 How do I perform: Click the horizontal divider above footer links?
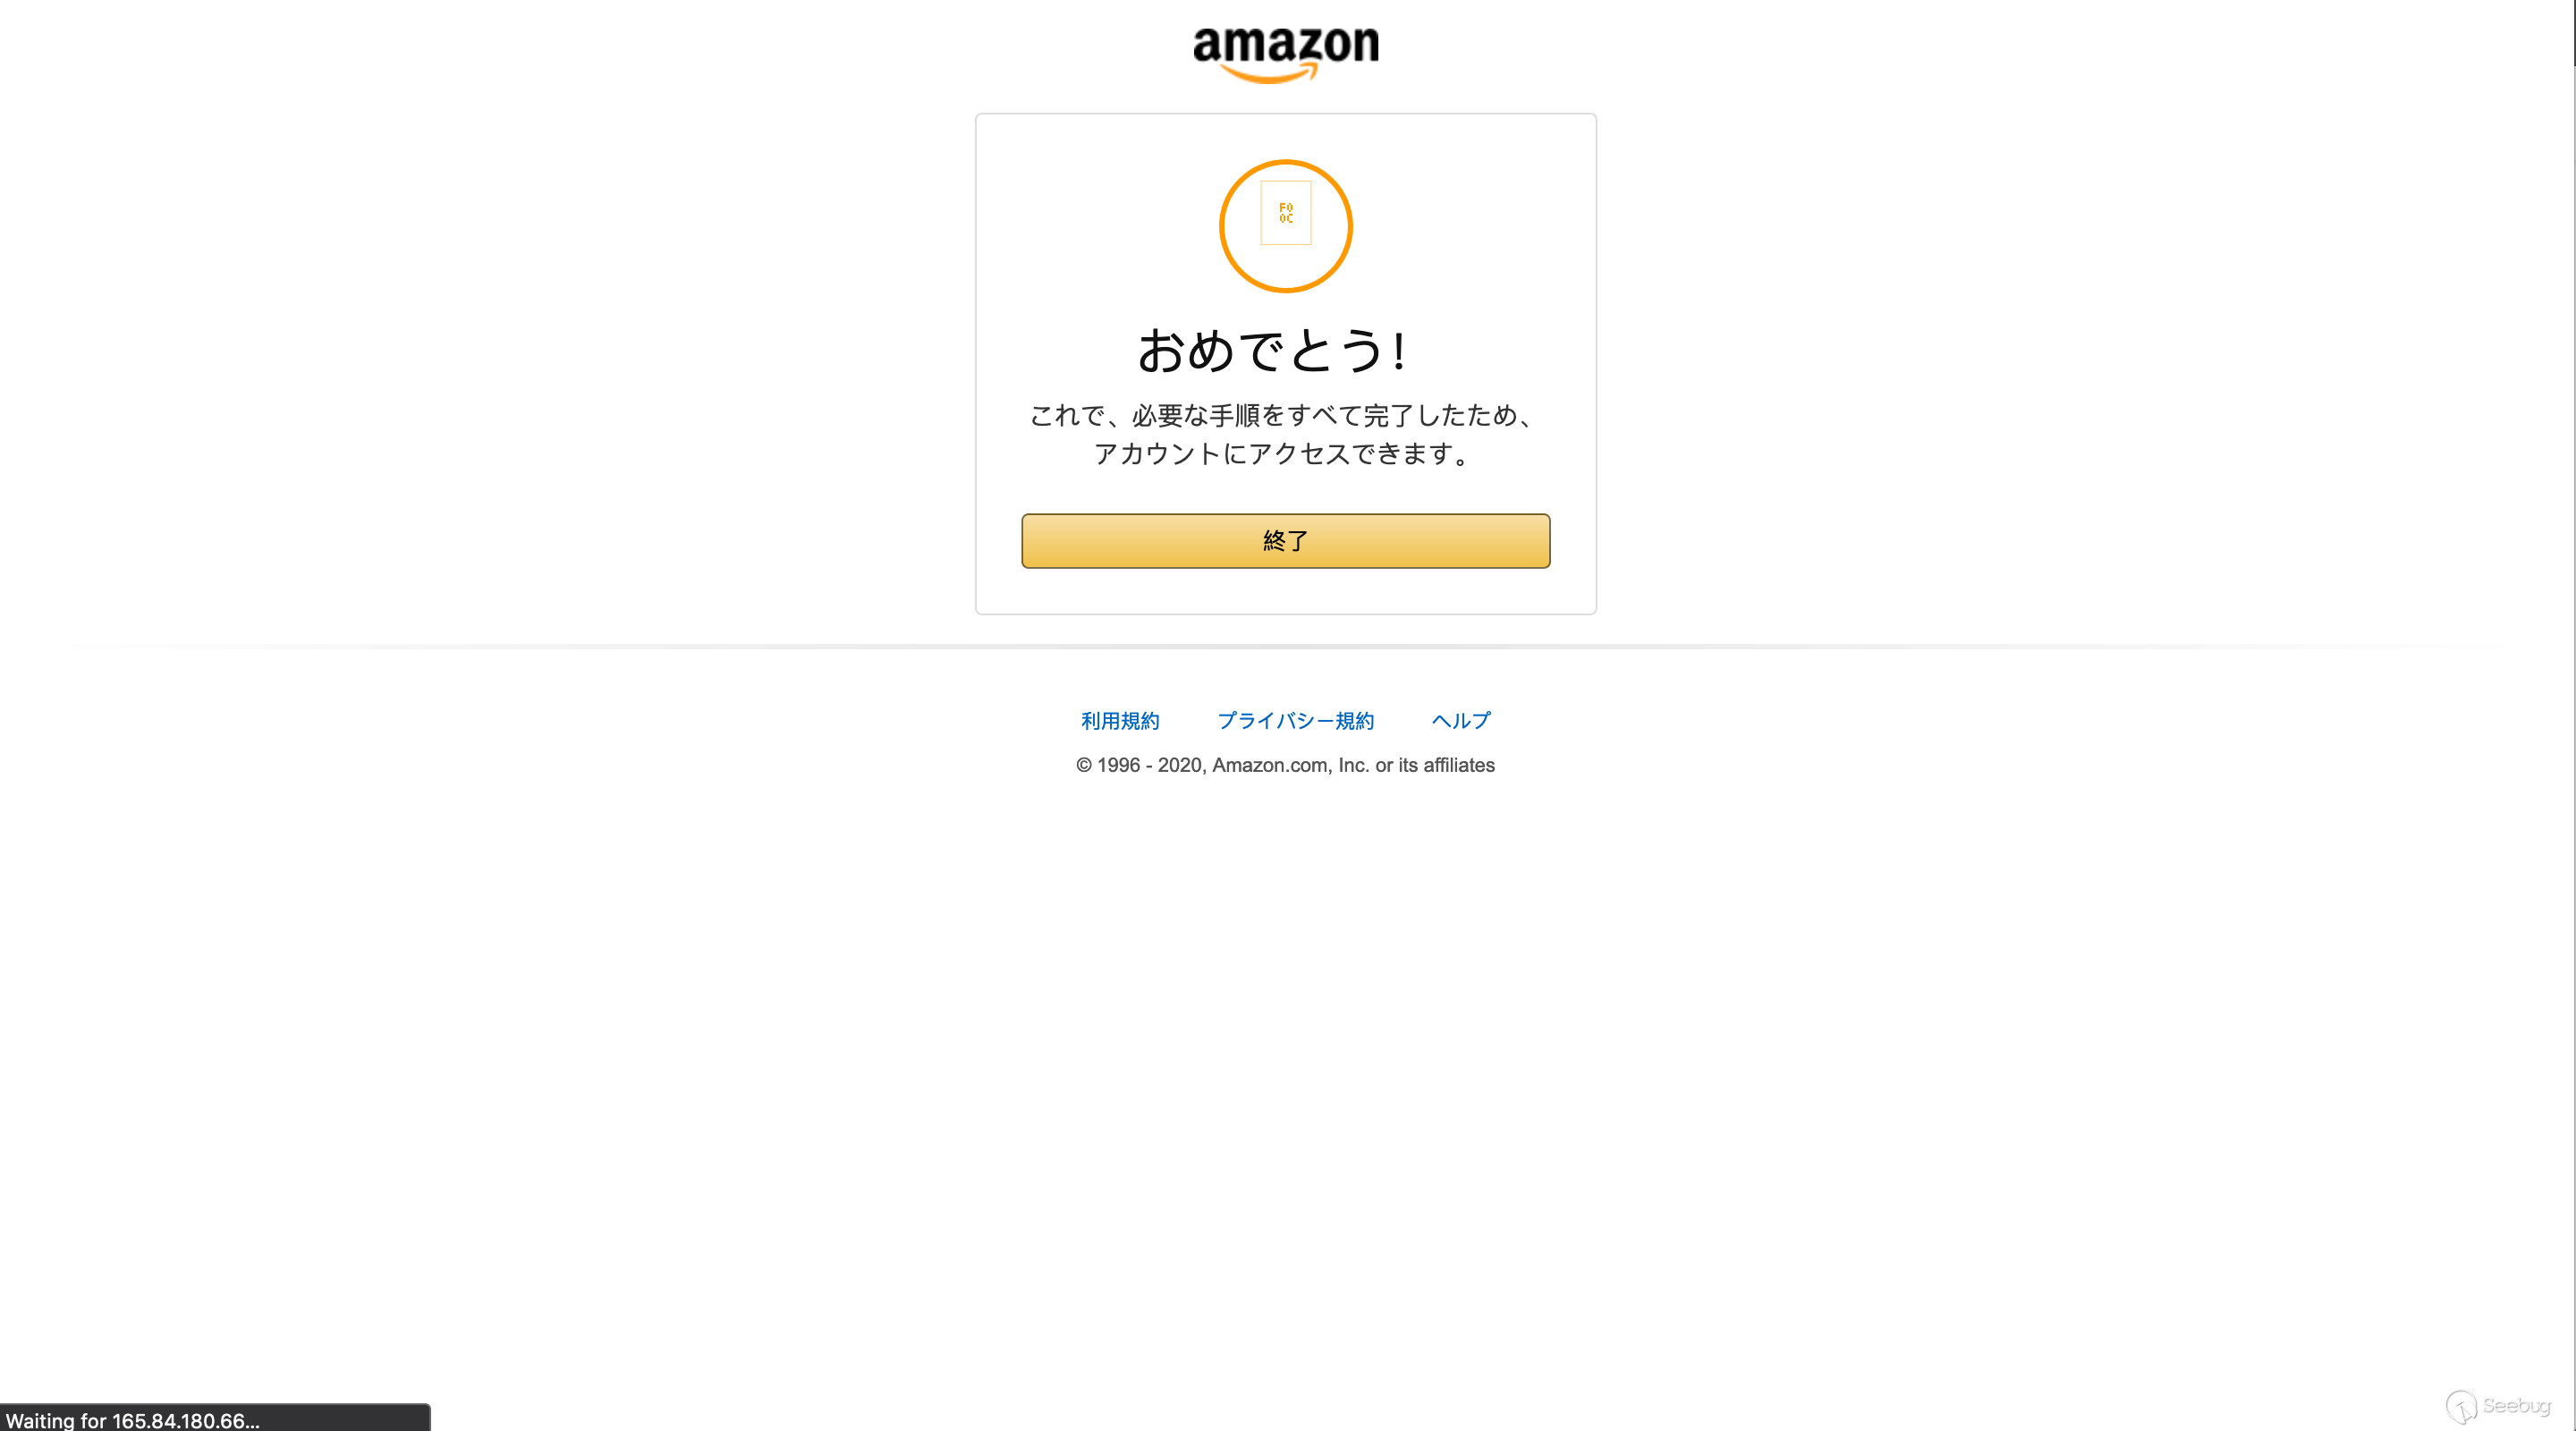click(x=1285, y=647)
